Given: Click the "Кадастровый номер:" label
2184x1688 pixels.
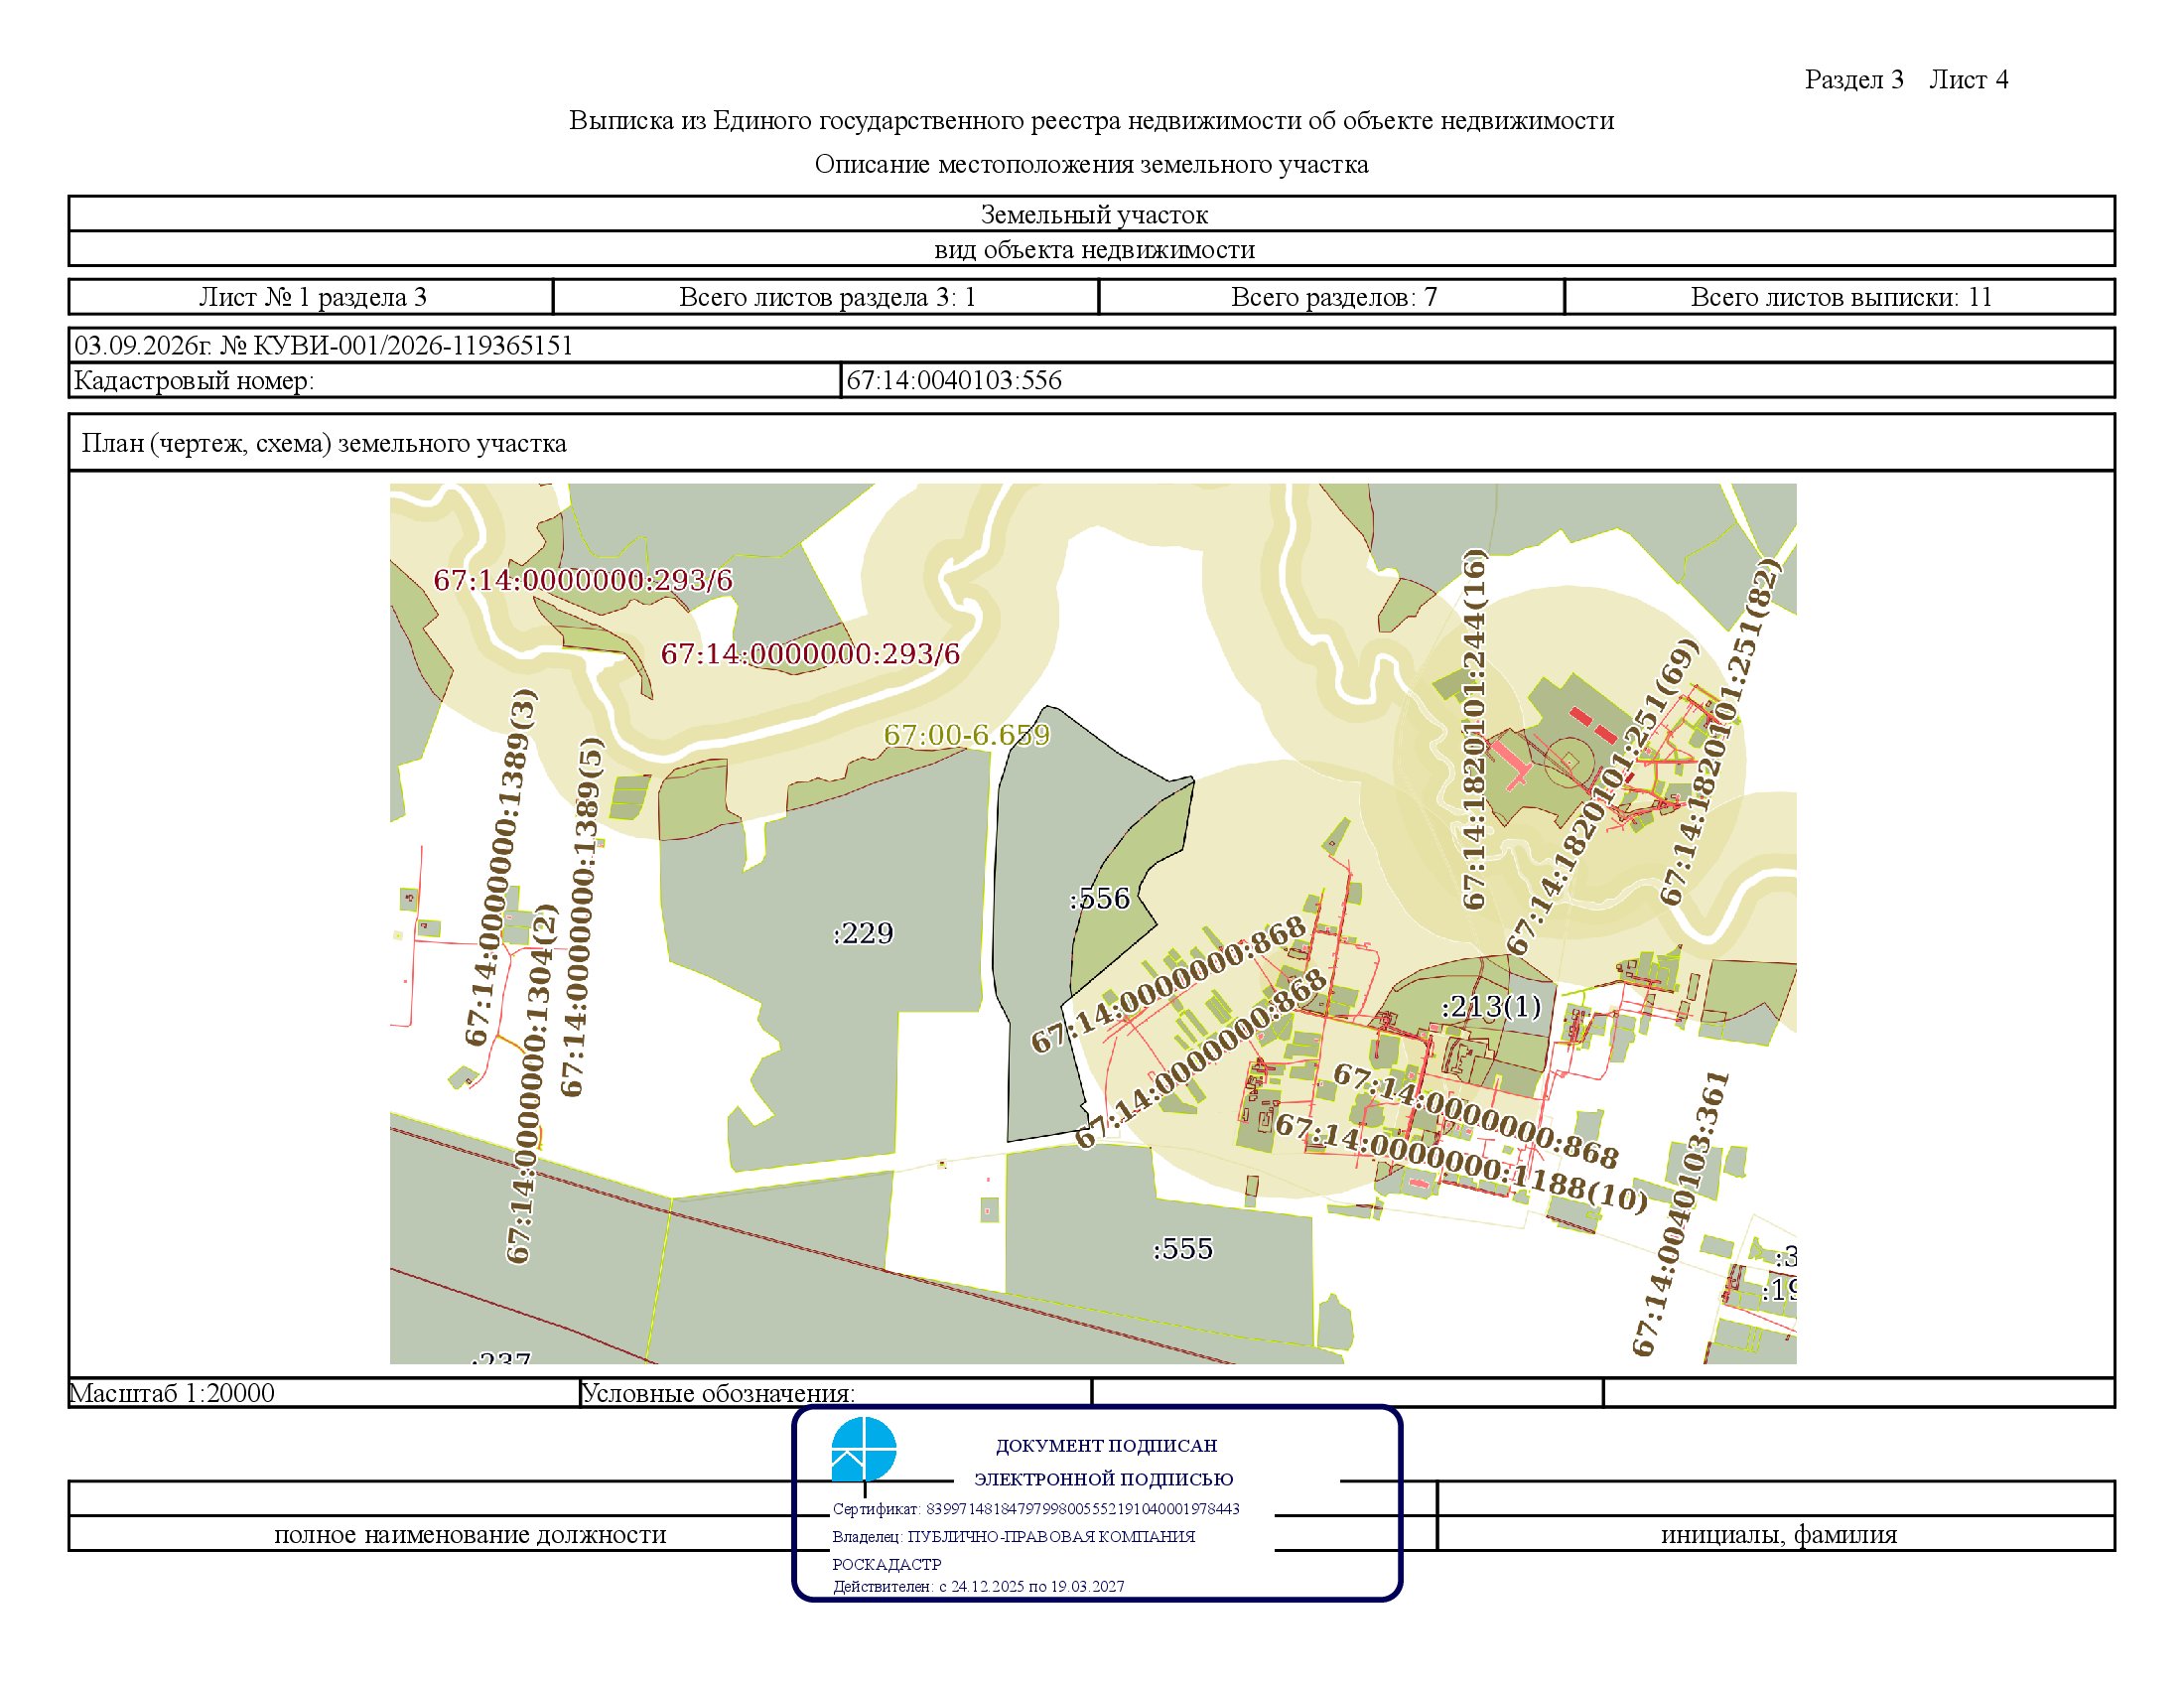Looking at the screenshot, I should pos(194,381).
